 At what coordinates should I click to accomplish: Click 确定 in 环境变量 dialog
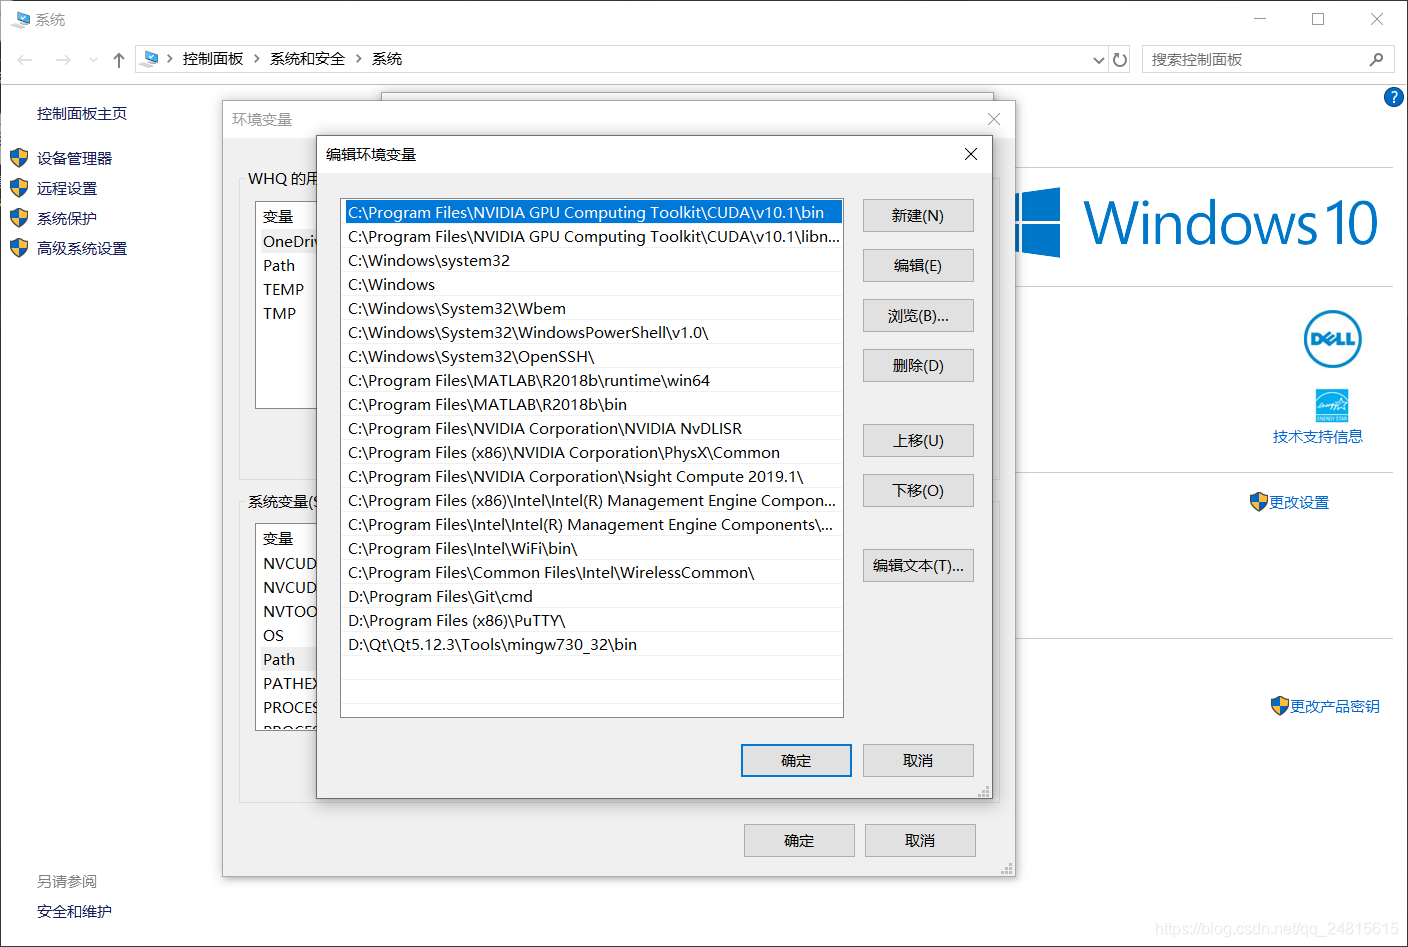[799, 841]
